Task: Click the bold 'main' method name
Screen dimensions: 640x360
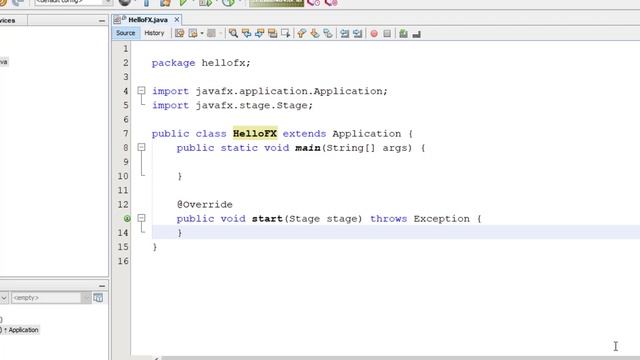Action: 308,148
